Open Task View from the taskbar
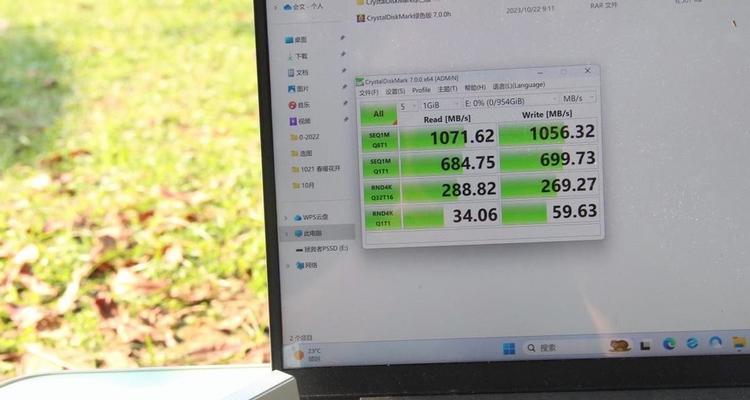The width and height of the screenshot is (750, 400). [x=645, y=345]
